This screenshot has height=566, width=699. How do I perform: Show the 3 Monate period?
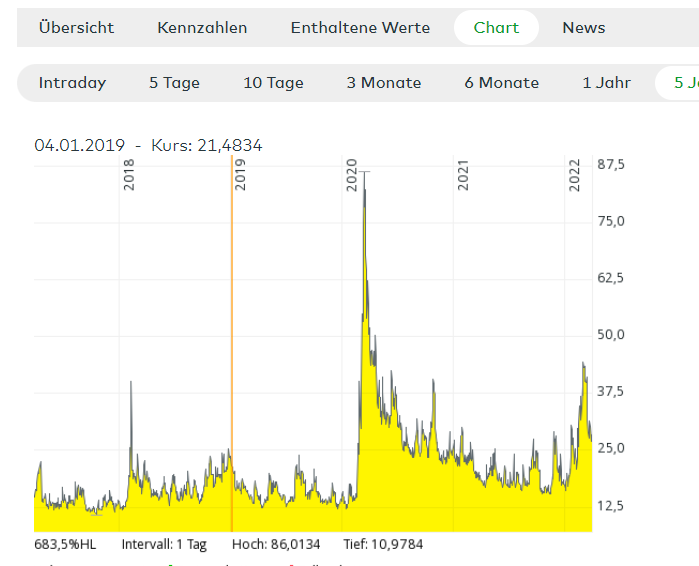pyautogui.click(x=386, y=83)
